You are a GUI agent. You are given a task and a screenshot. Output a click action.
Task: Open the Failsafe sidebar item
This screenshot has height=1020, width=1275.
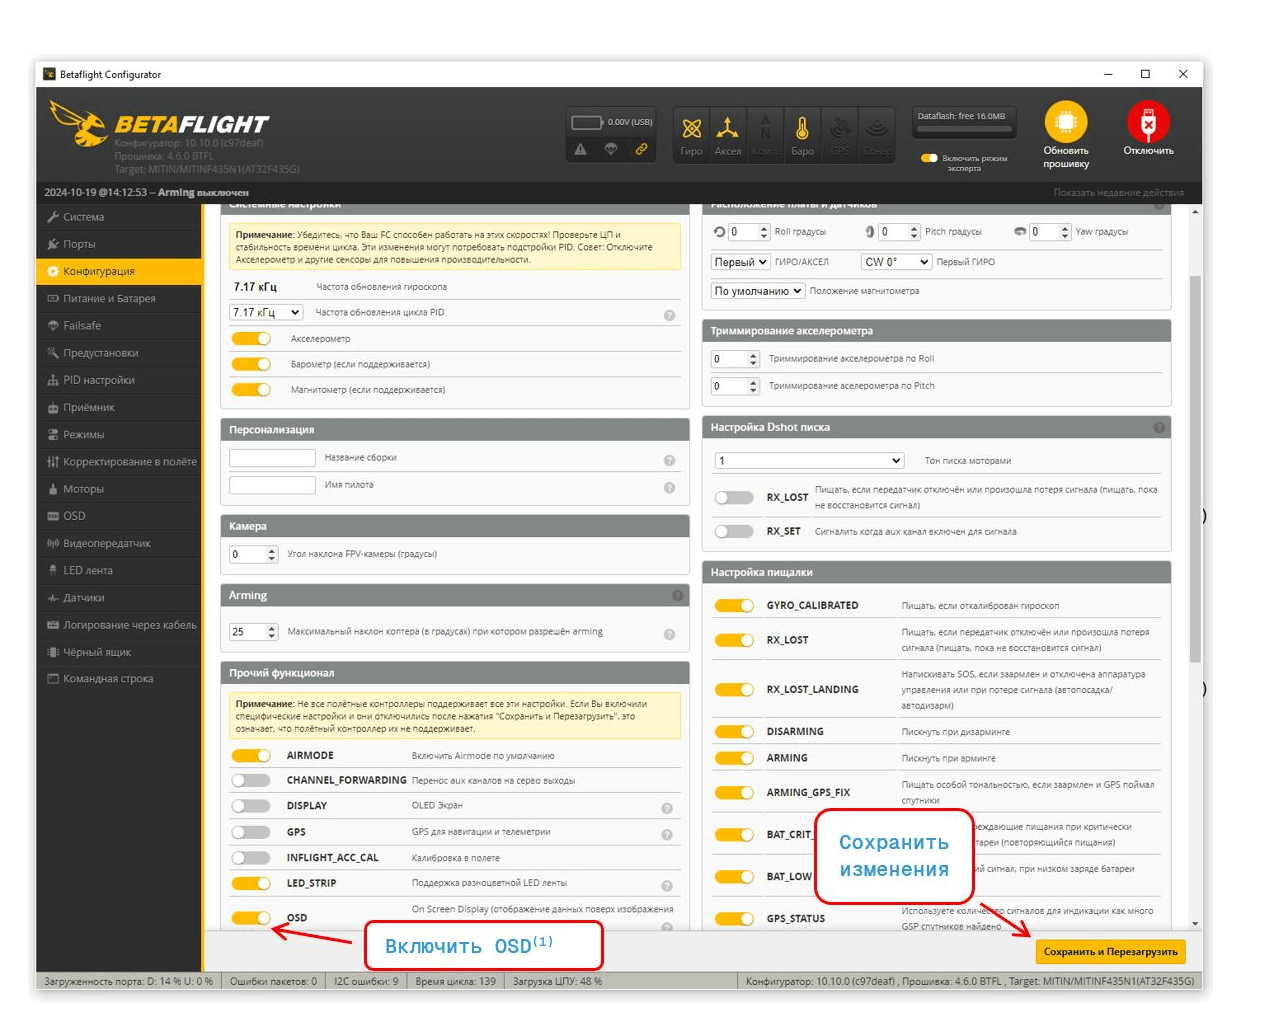pyautogui.click(x=119, y=325)
